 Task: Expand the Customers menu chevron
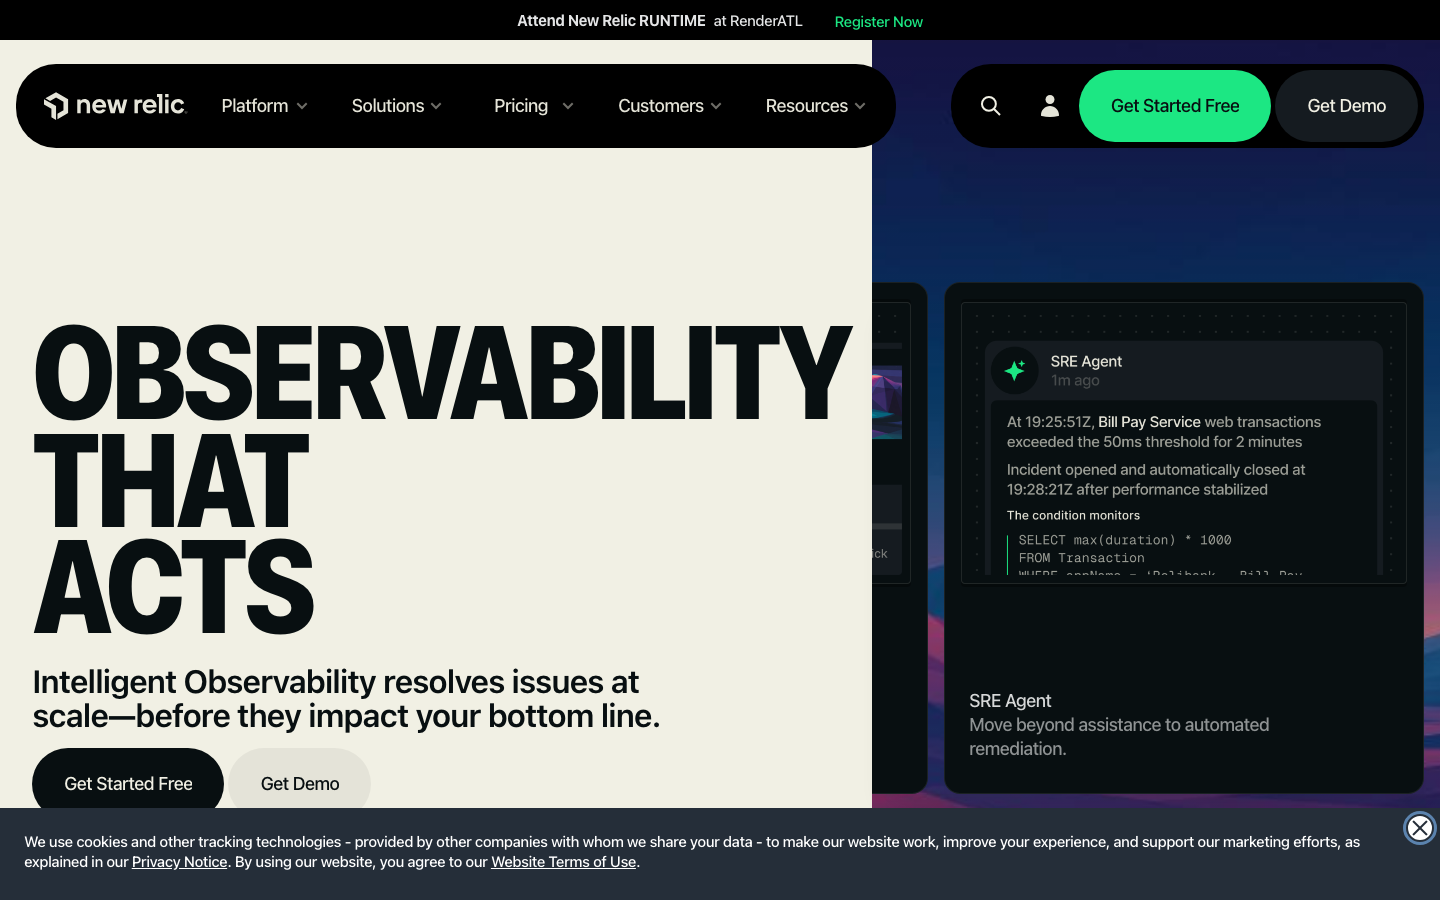point(716,106)
